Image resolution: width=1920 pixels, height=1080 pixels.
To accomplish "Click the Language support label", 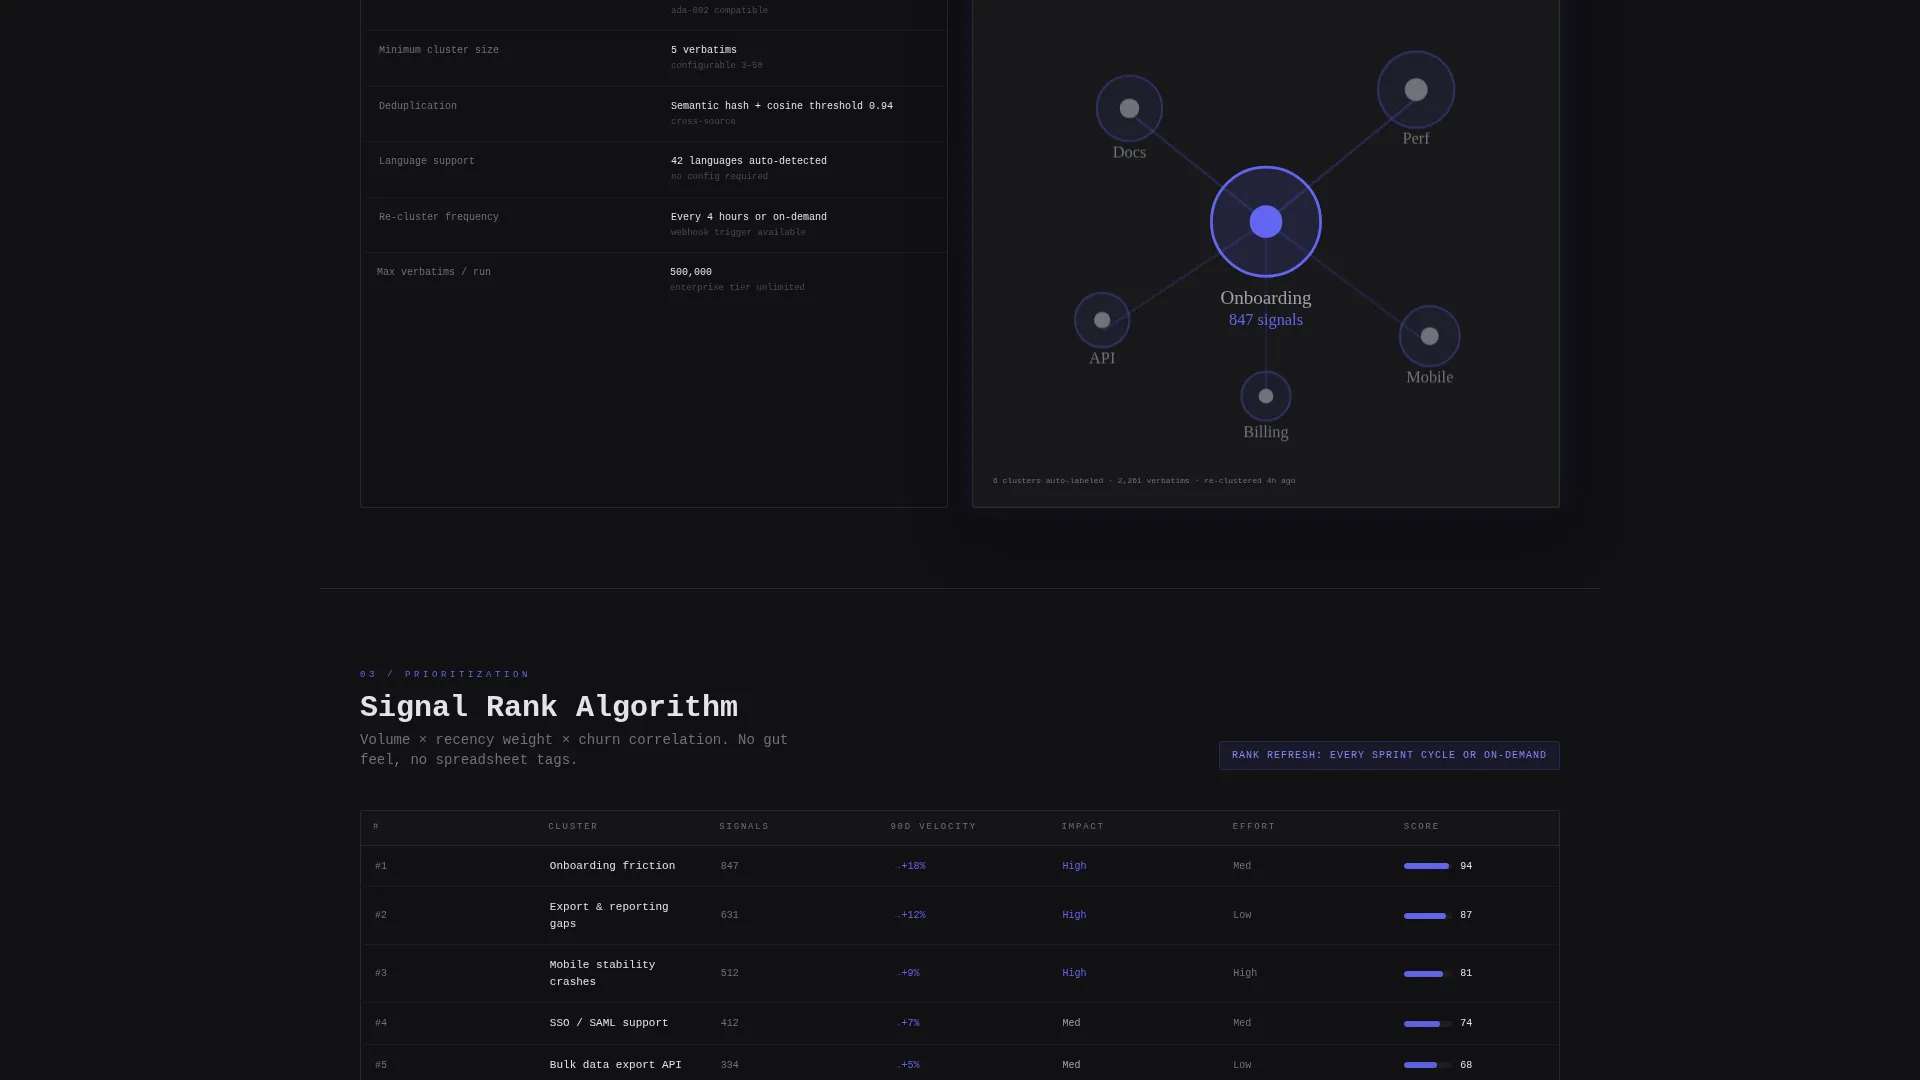I will [x=426, y=161].
